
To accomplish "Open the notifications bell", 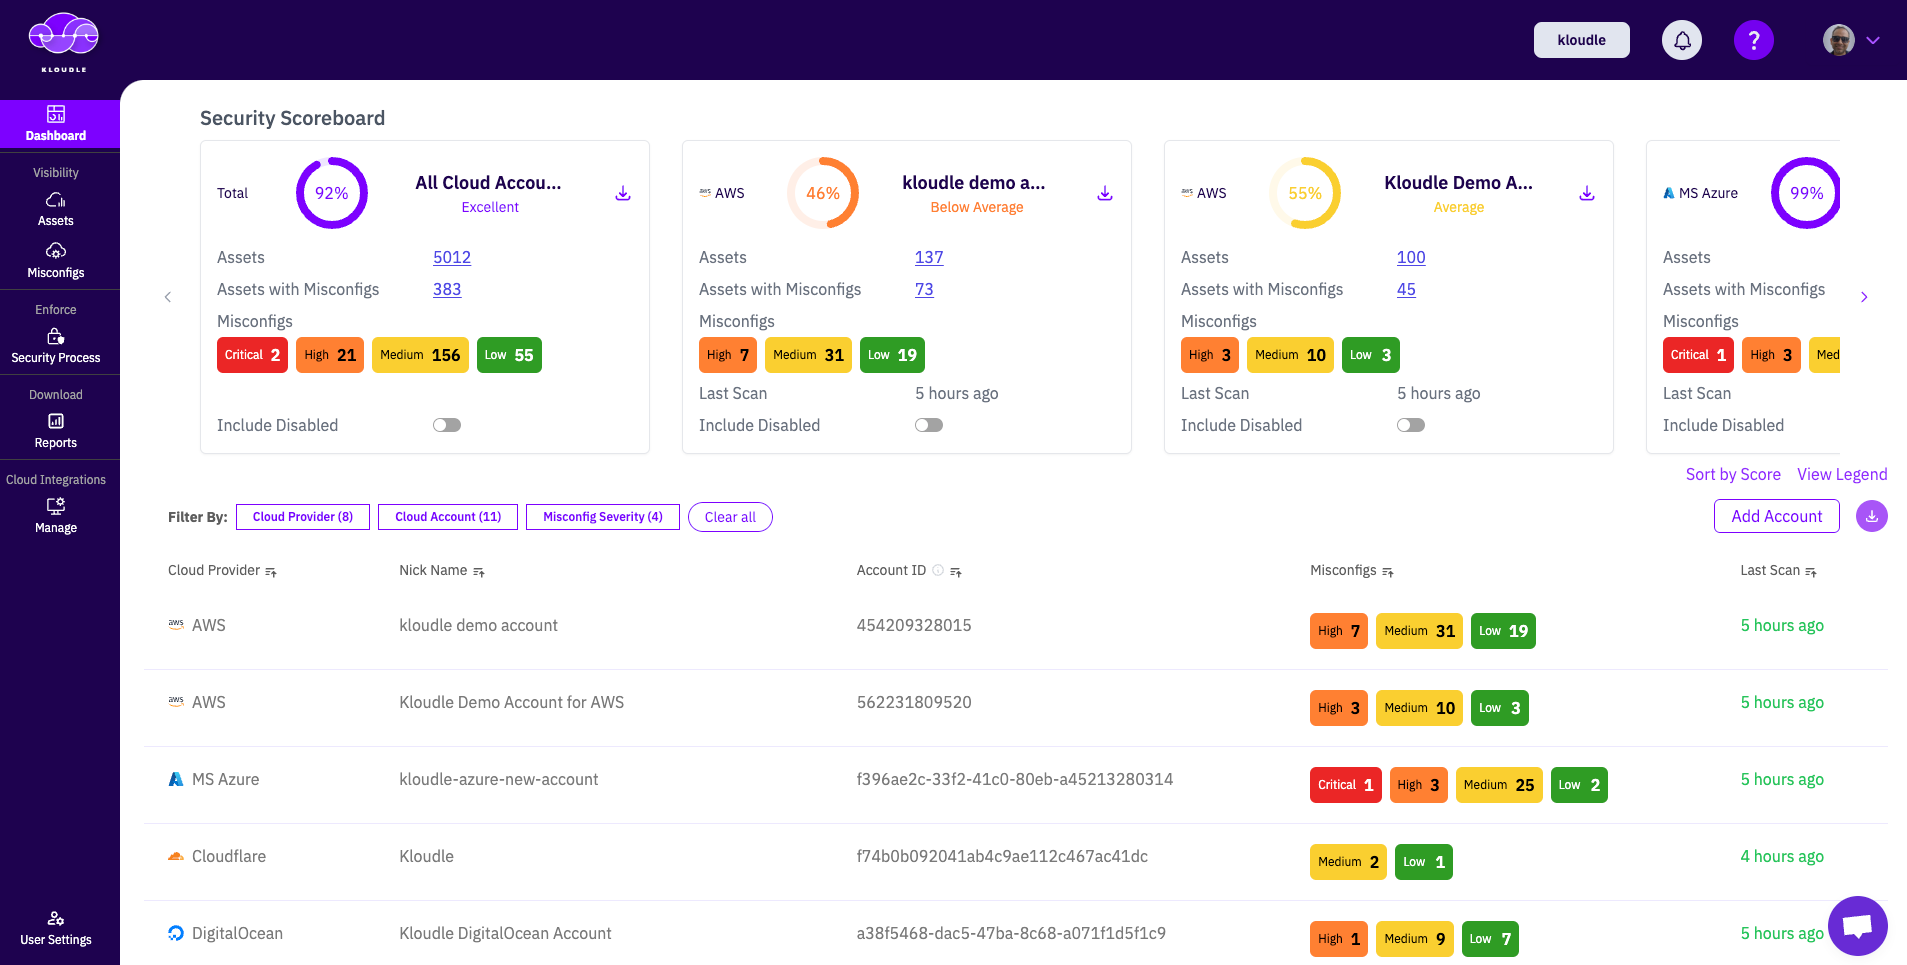I will click(x=1682, y=40).
